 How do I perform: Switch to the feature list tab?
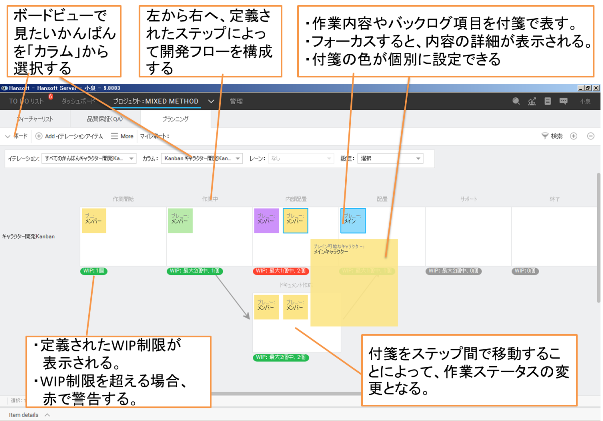tap(35, 119)
